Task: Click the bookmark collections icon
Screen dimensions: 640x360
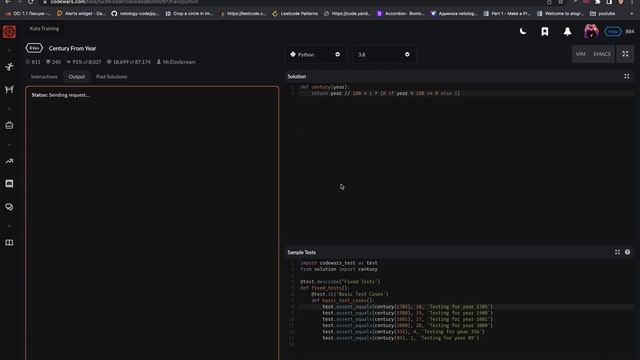Action: (x=545, y=31)
